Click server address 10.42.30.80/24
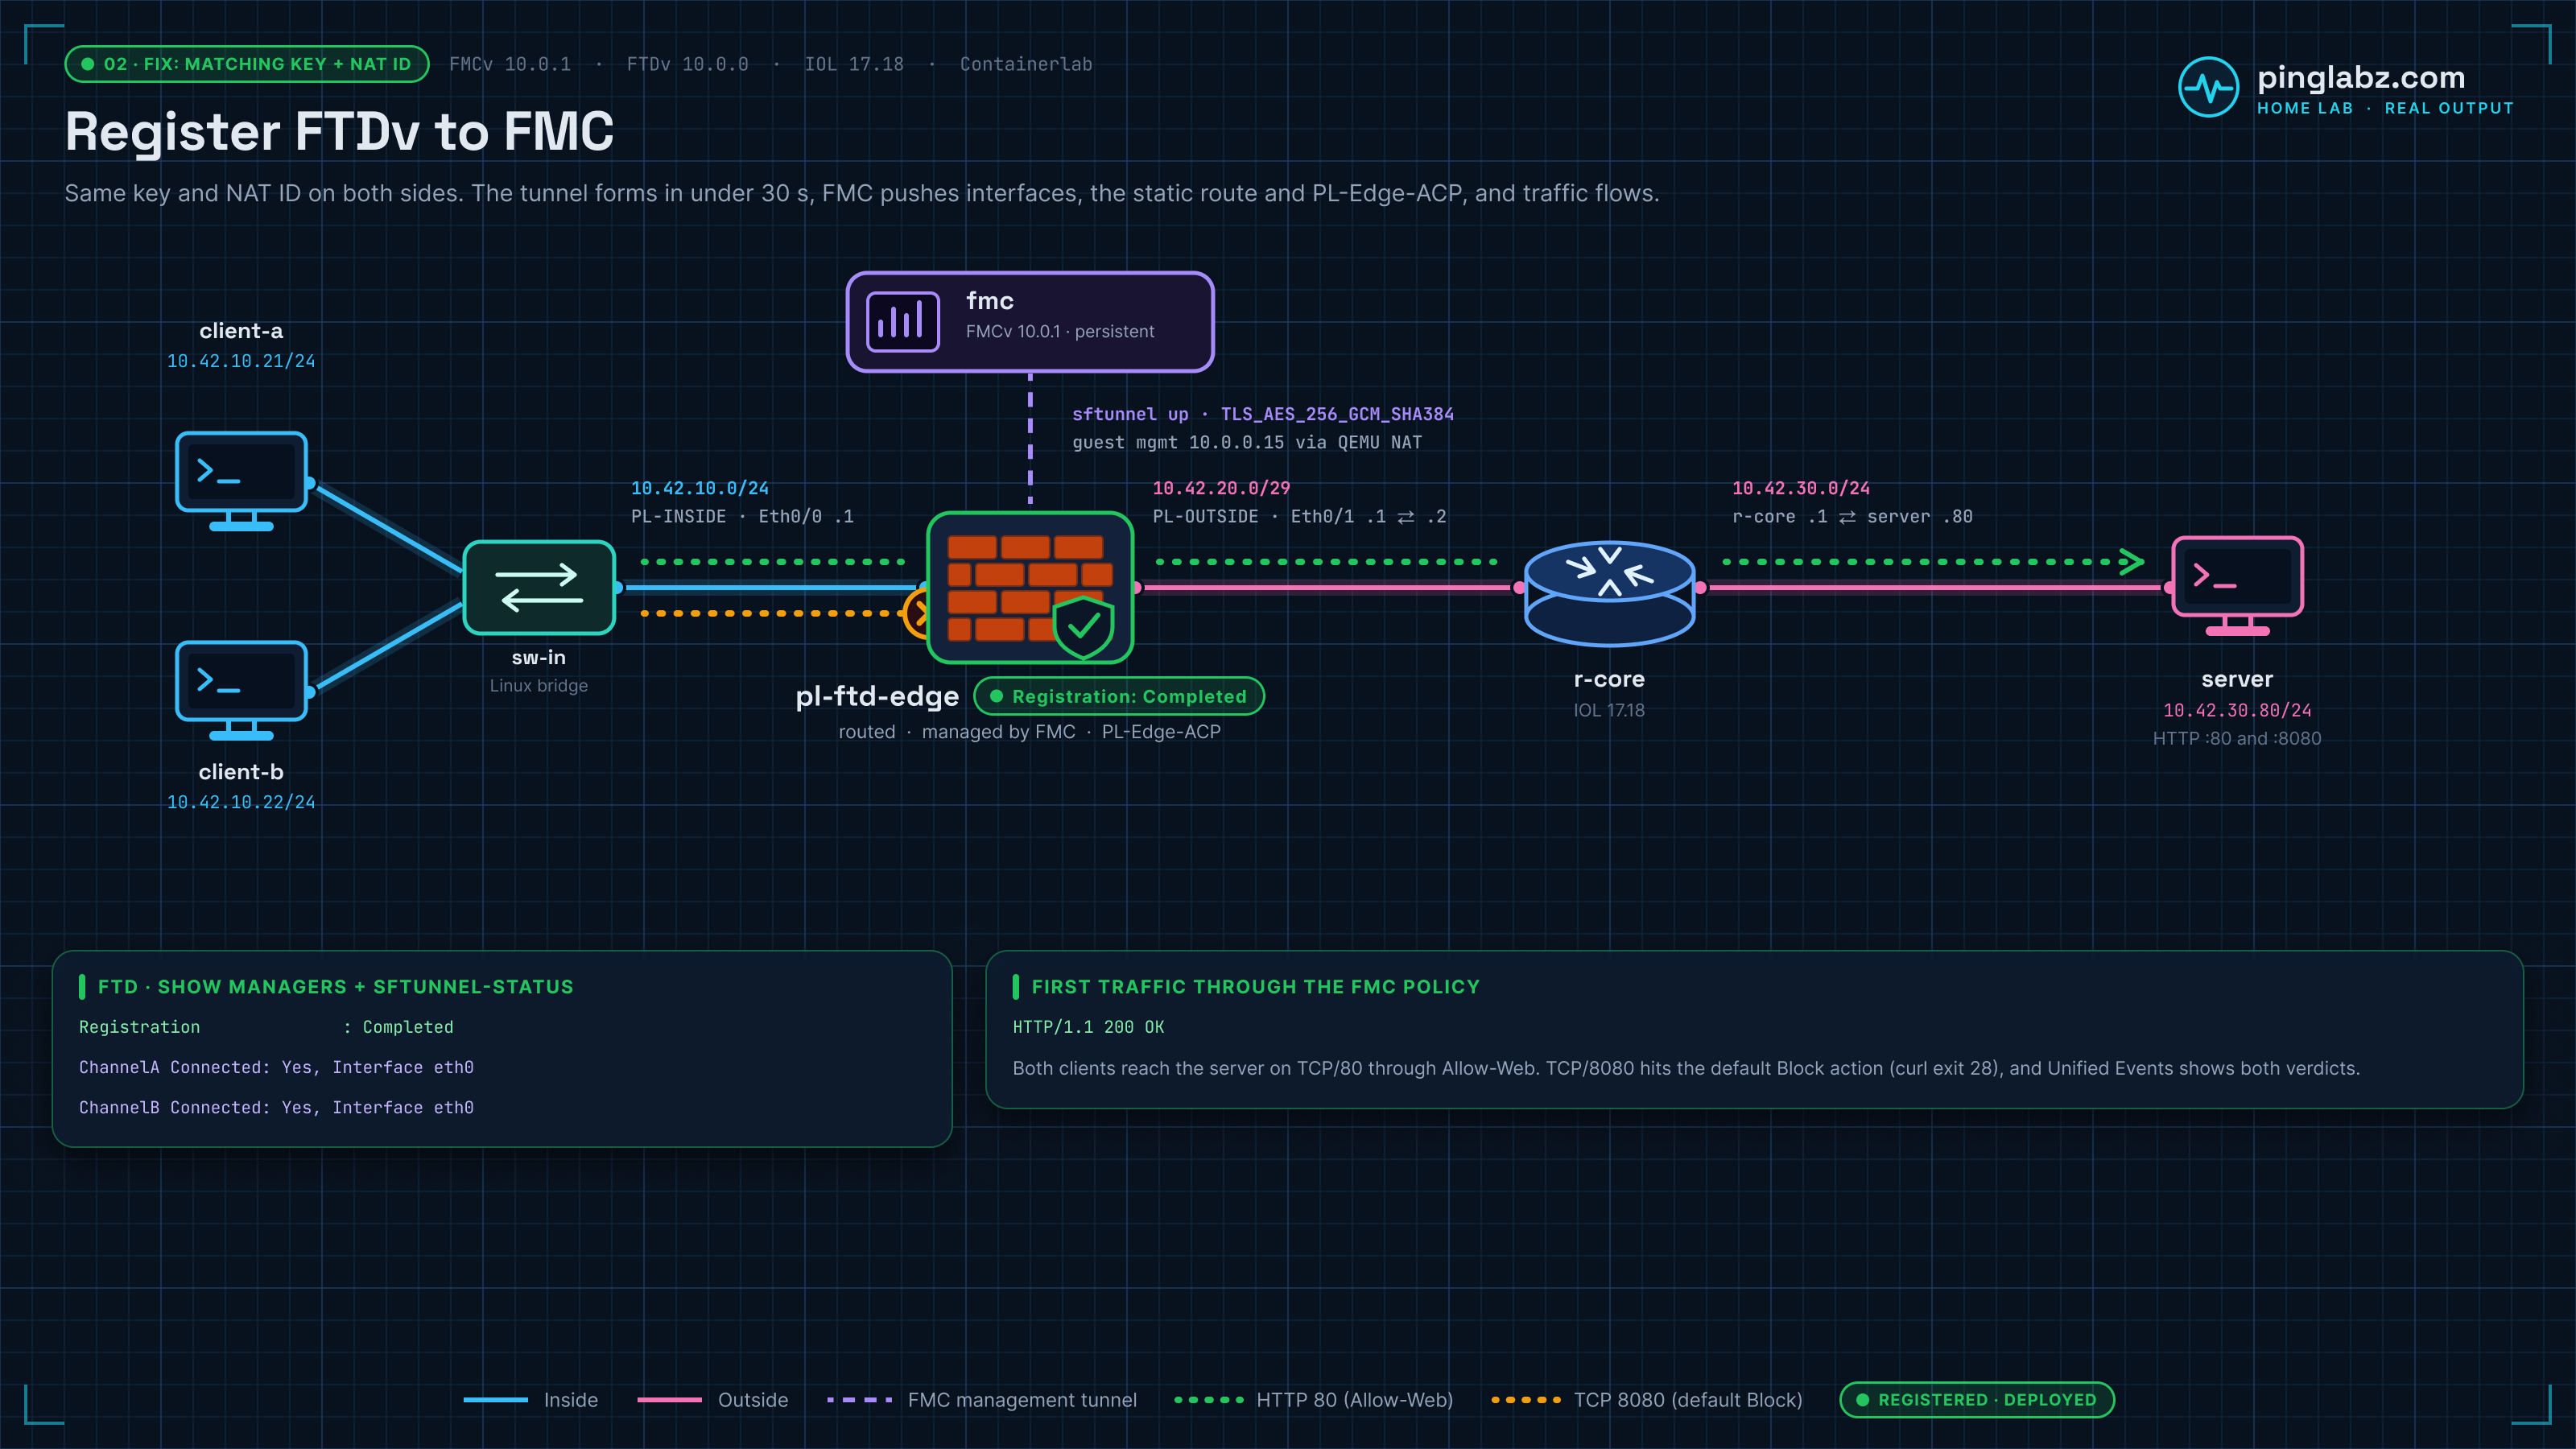 (2238, 710)
